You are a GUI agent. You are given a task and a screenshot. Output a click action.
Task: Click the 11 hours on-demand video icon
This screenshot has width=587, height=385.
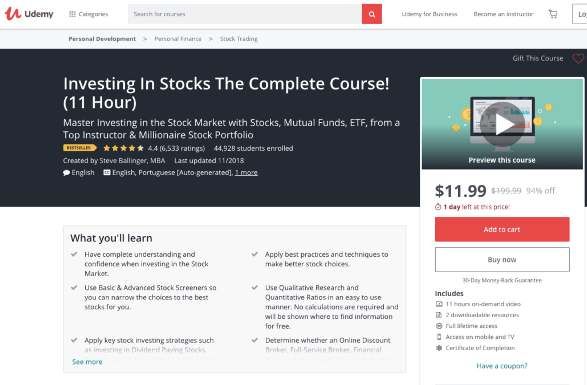click(439, 304)
